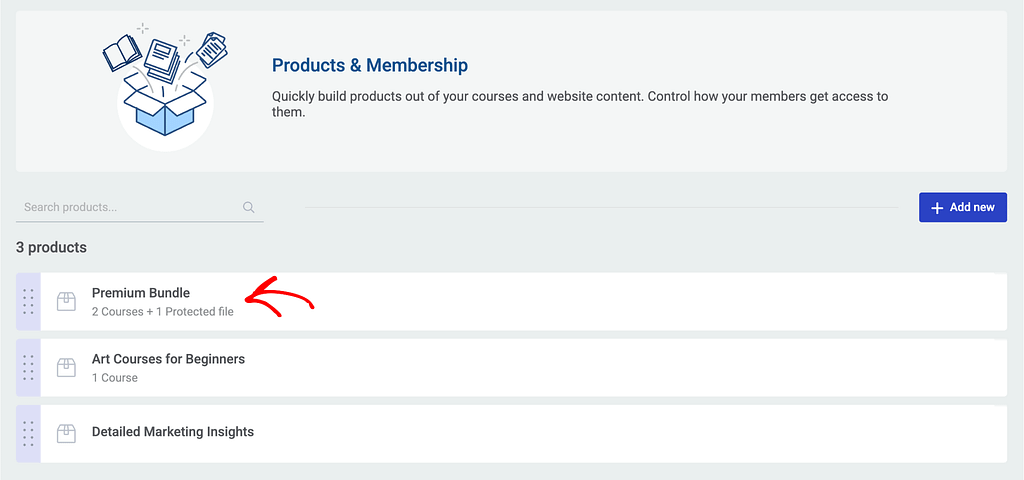Open Detailed Marketing Insights product

(x=173, y=432)
